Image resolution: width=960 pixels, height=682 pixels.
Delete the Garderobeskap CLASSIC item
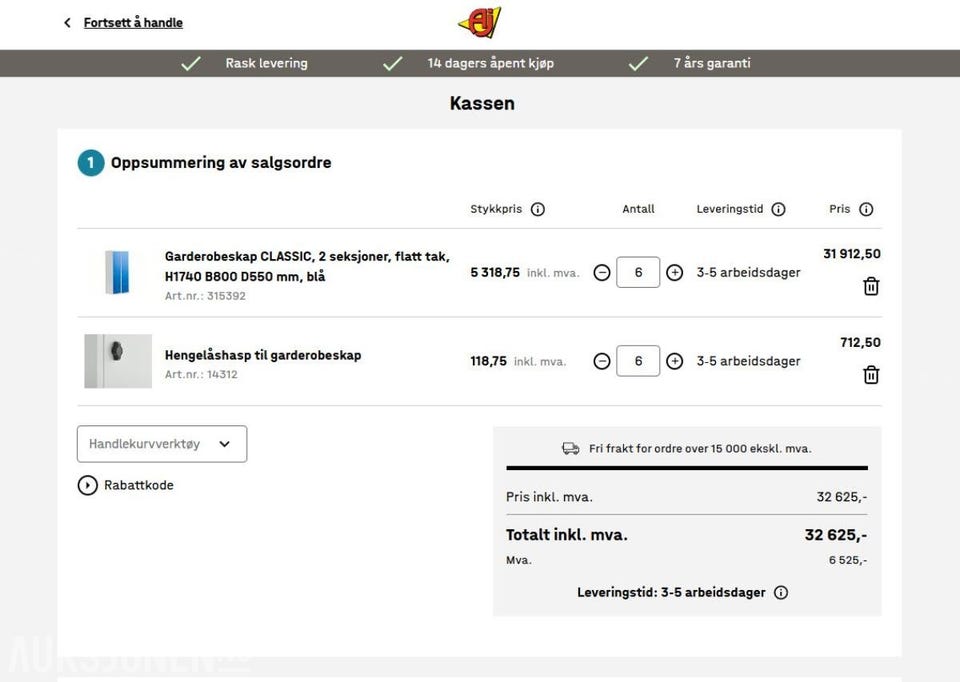pos(871,286)
